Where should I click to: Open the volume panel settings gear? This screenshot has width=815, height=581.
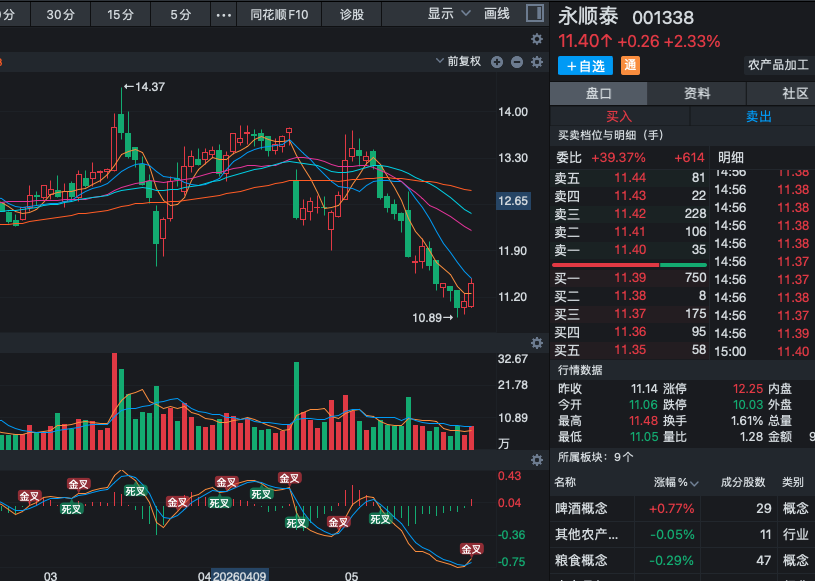[x=537, y=343]
